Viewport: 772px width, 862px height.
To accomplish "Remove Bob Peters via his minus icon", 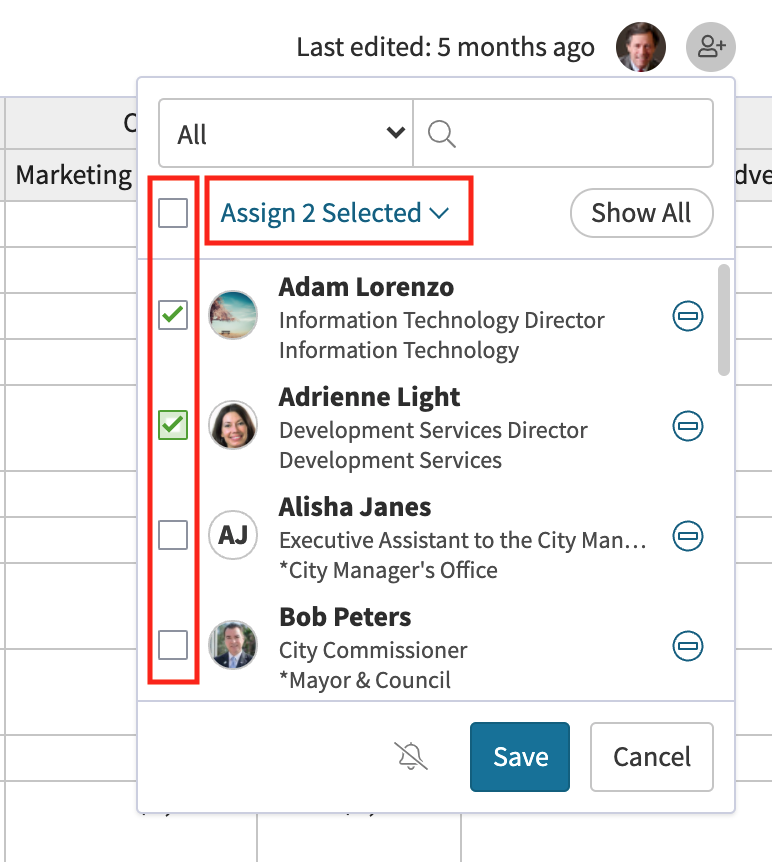I will pyautogui.click(x=688, y=646).
